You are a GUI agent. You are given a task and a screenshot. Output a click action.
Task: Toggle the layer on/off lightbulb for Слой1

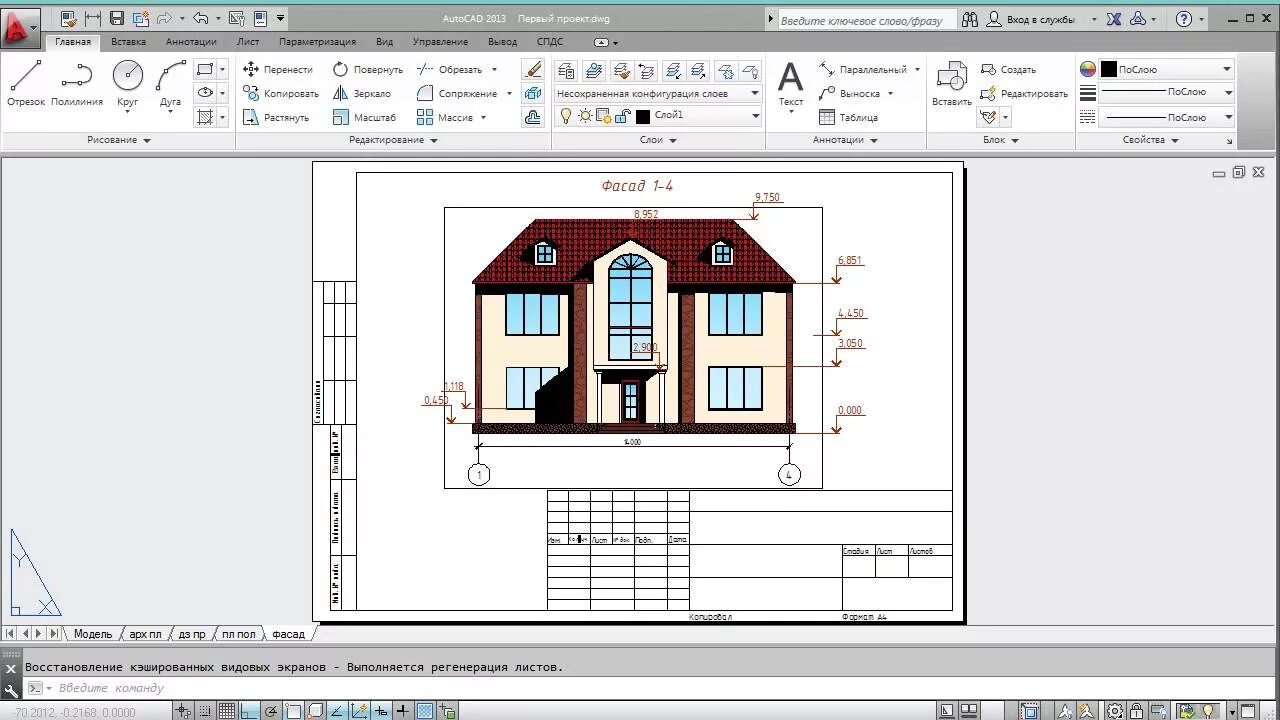[565, 116]
